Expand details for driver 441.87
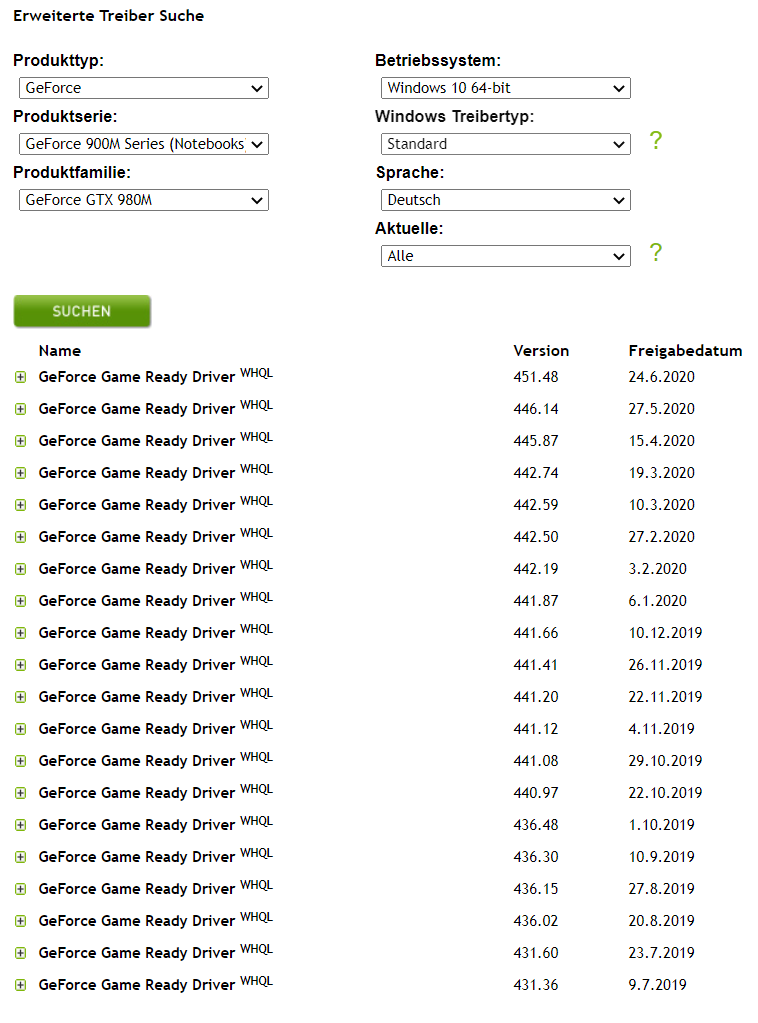The image size is (758, 1023). click(20, 601)
